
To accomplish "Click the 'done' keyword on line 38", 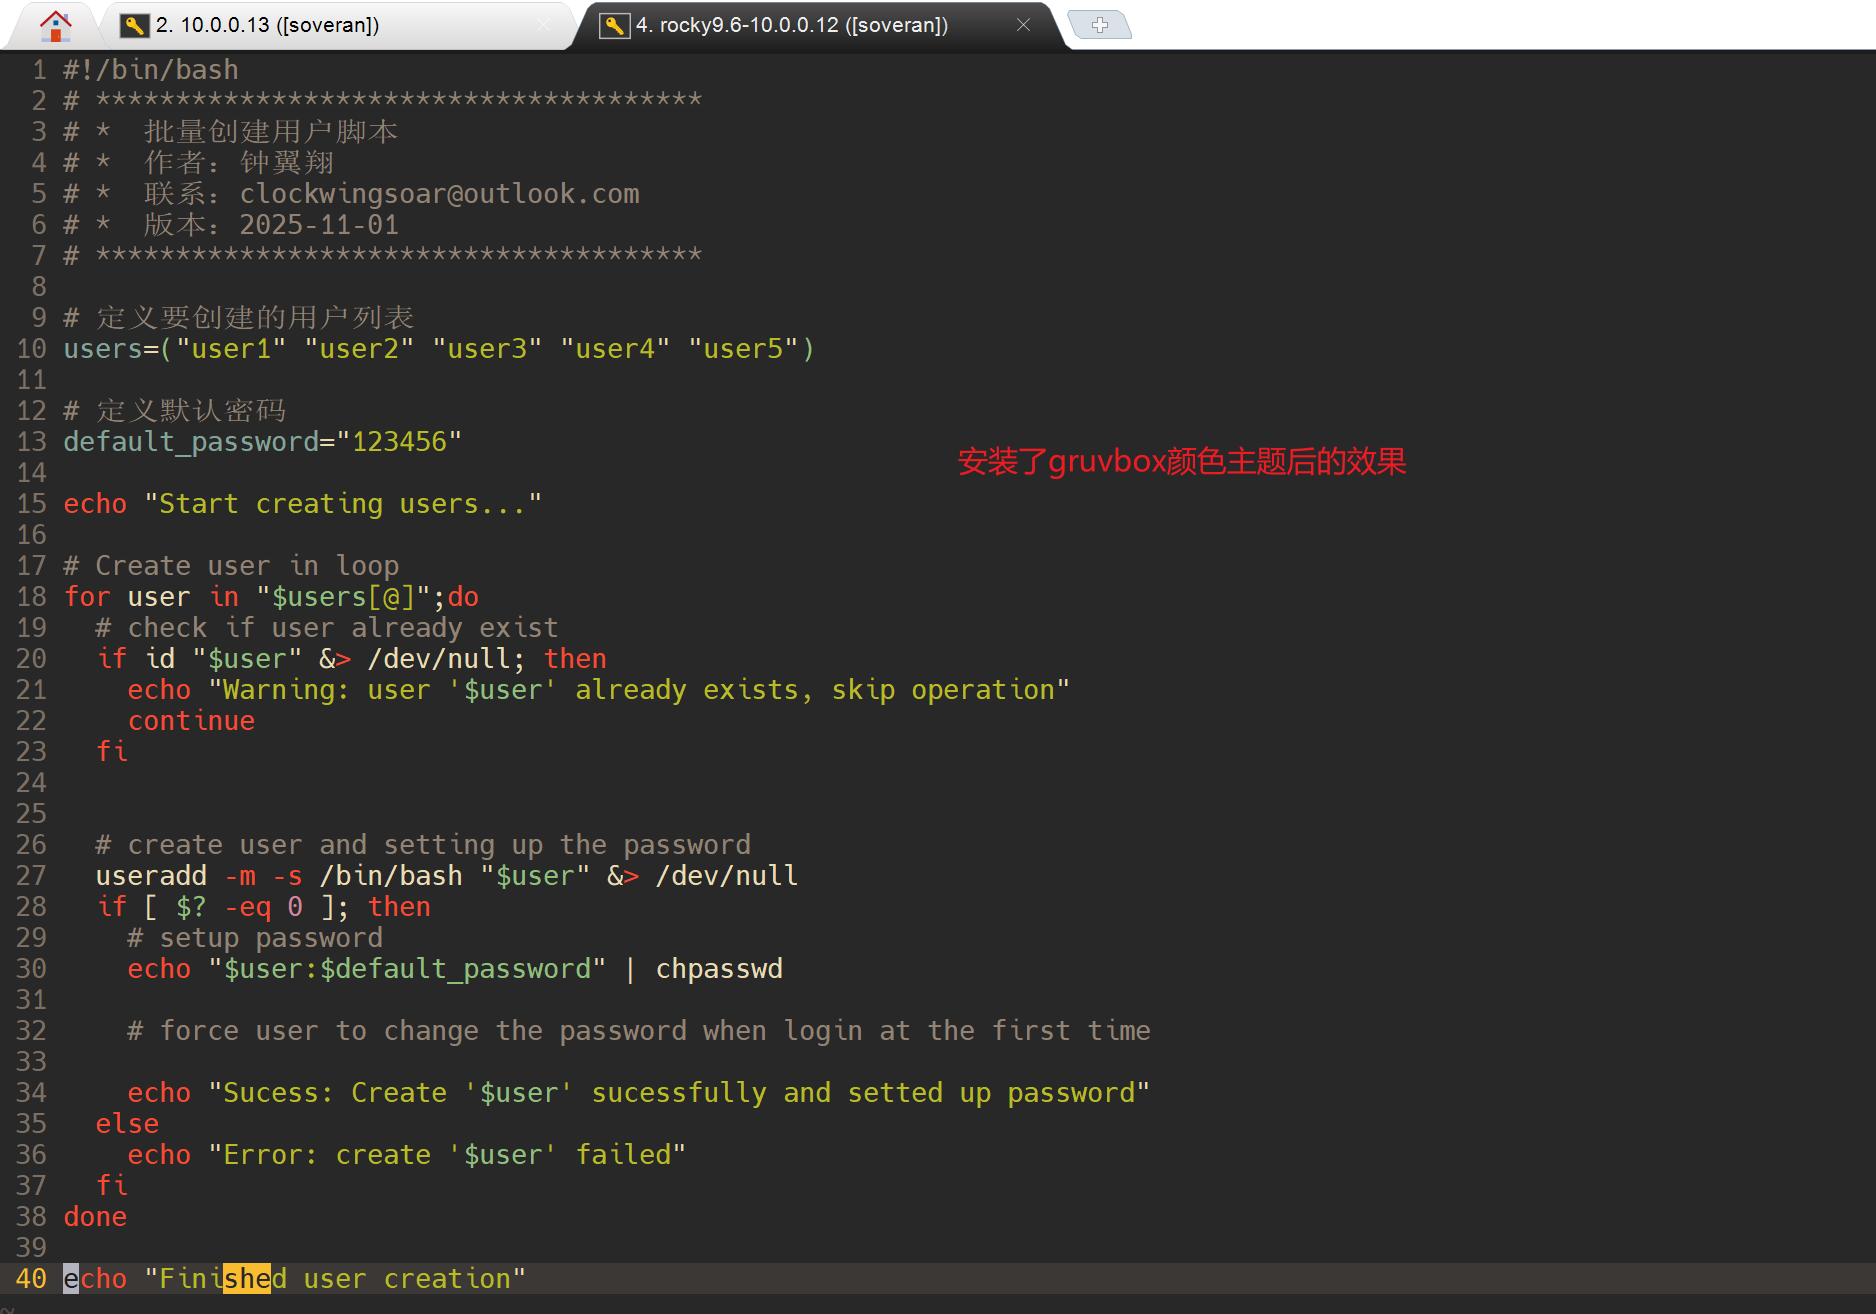I will tap(95, 1217).
